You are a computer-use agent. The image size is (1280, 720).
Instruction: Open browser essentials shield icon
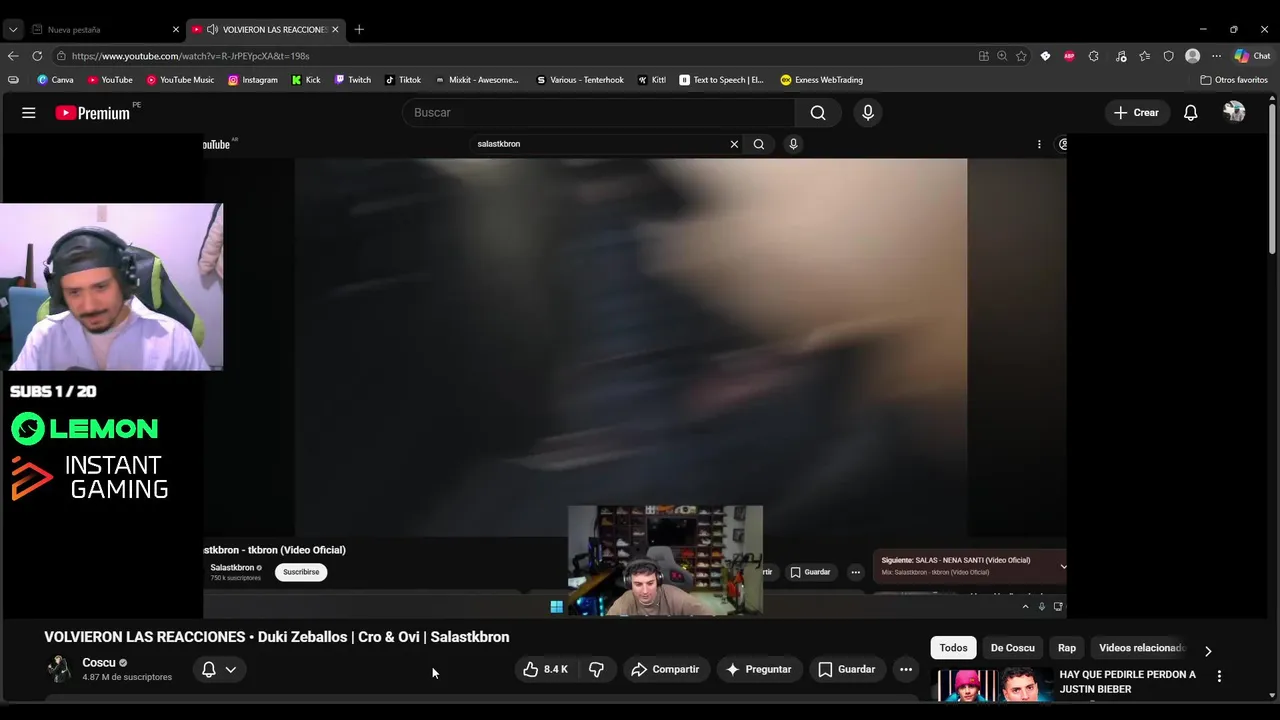1168,56
